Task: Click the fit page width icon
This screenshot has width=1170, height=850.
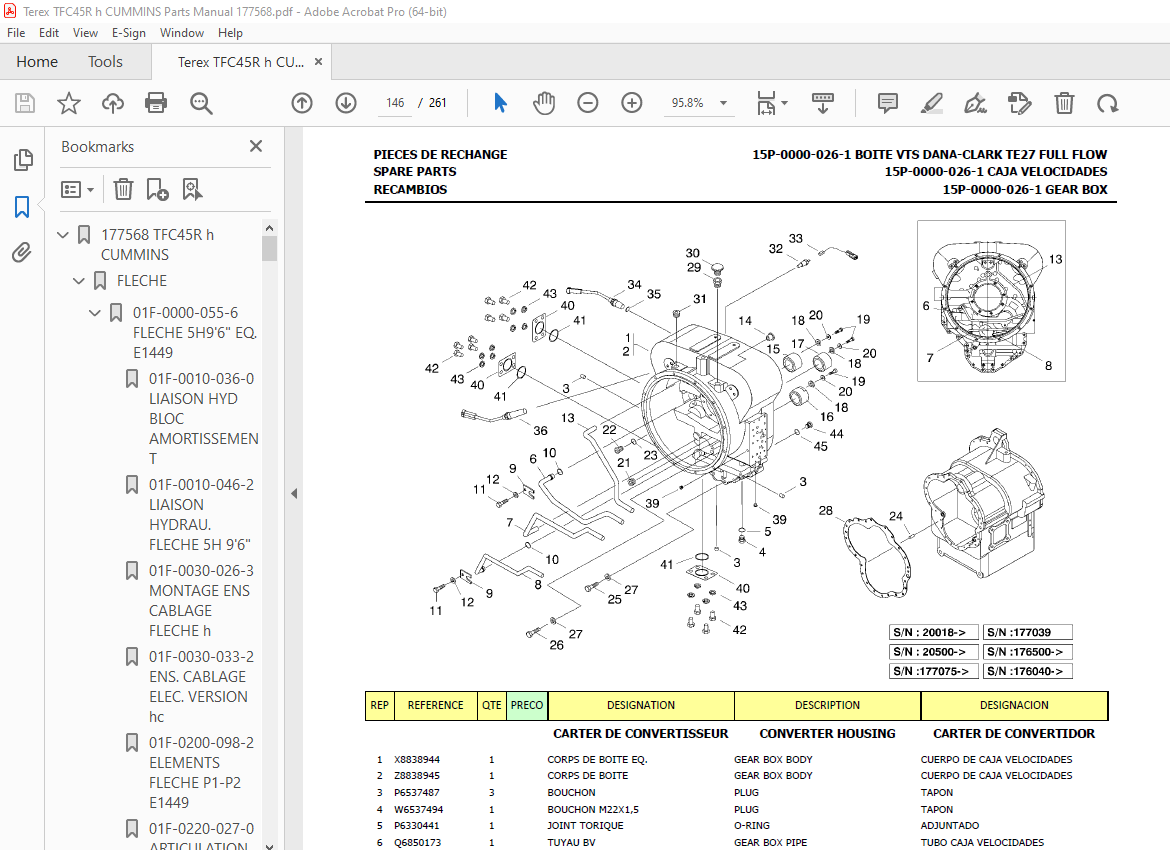Action: coord(766,103)
